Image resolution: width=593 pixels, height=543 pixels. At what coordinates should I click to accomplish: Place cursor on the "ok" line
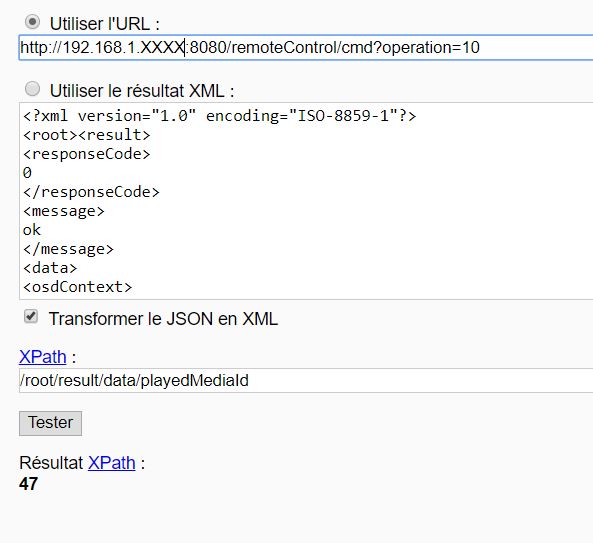click(32, 230)
